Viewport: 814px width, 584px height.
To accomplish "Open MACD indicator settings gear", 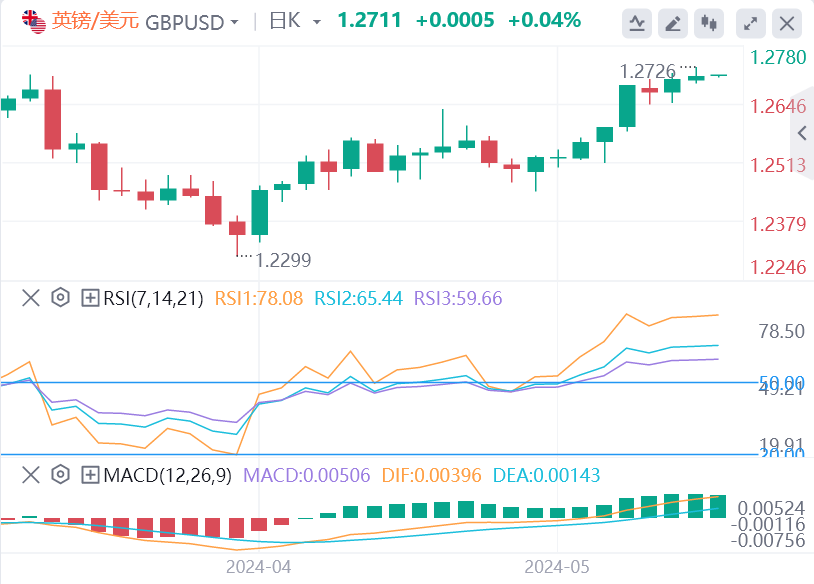I will pyautogui.click(x=60, y=474).
